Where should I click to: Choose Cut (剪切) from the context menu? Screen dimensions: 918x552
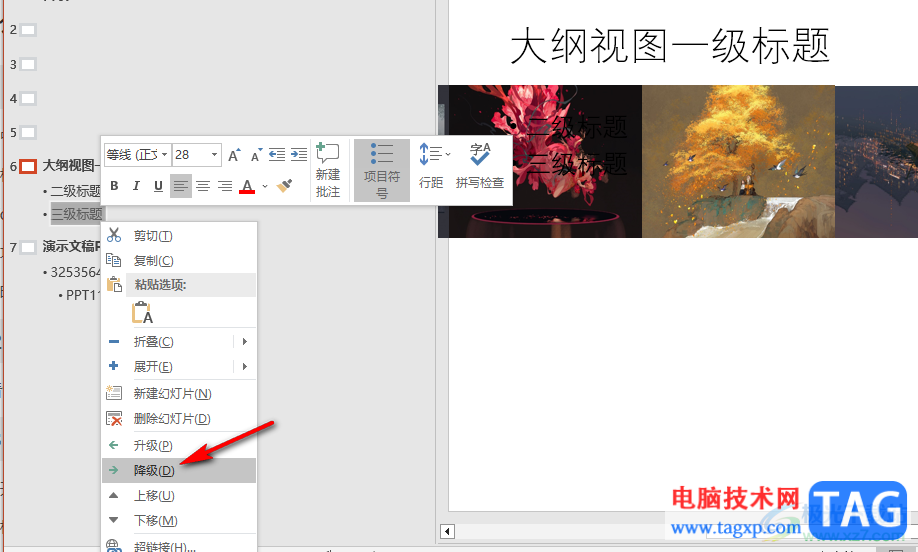[x=179, y=235]
